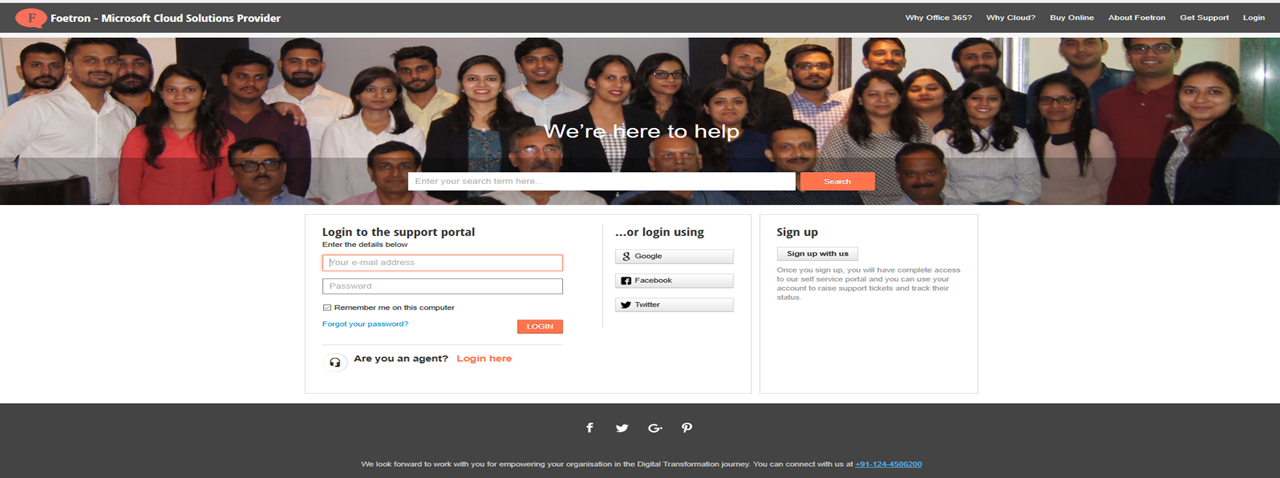Viewport: 1280px width, 478px height.
Task: Open the Google Plus footer icon
Action: point(655,428)
